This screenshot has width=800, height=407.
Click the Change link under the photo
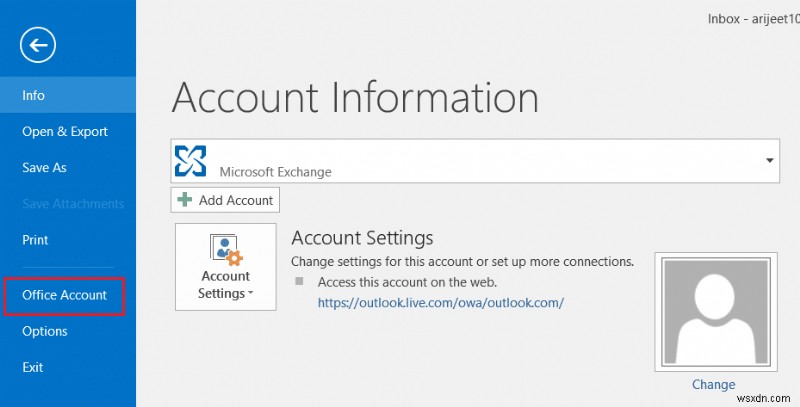pos(713,385)
